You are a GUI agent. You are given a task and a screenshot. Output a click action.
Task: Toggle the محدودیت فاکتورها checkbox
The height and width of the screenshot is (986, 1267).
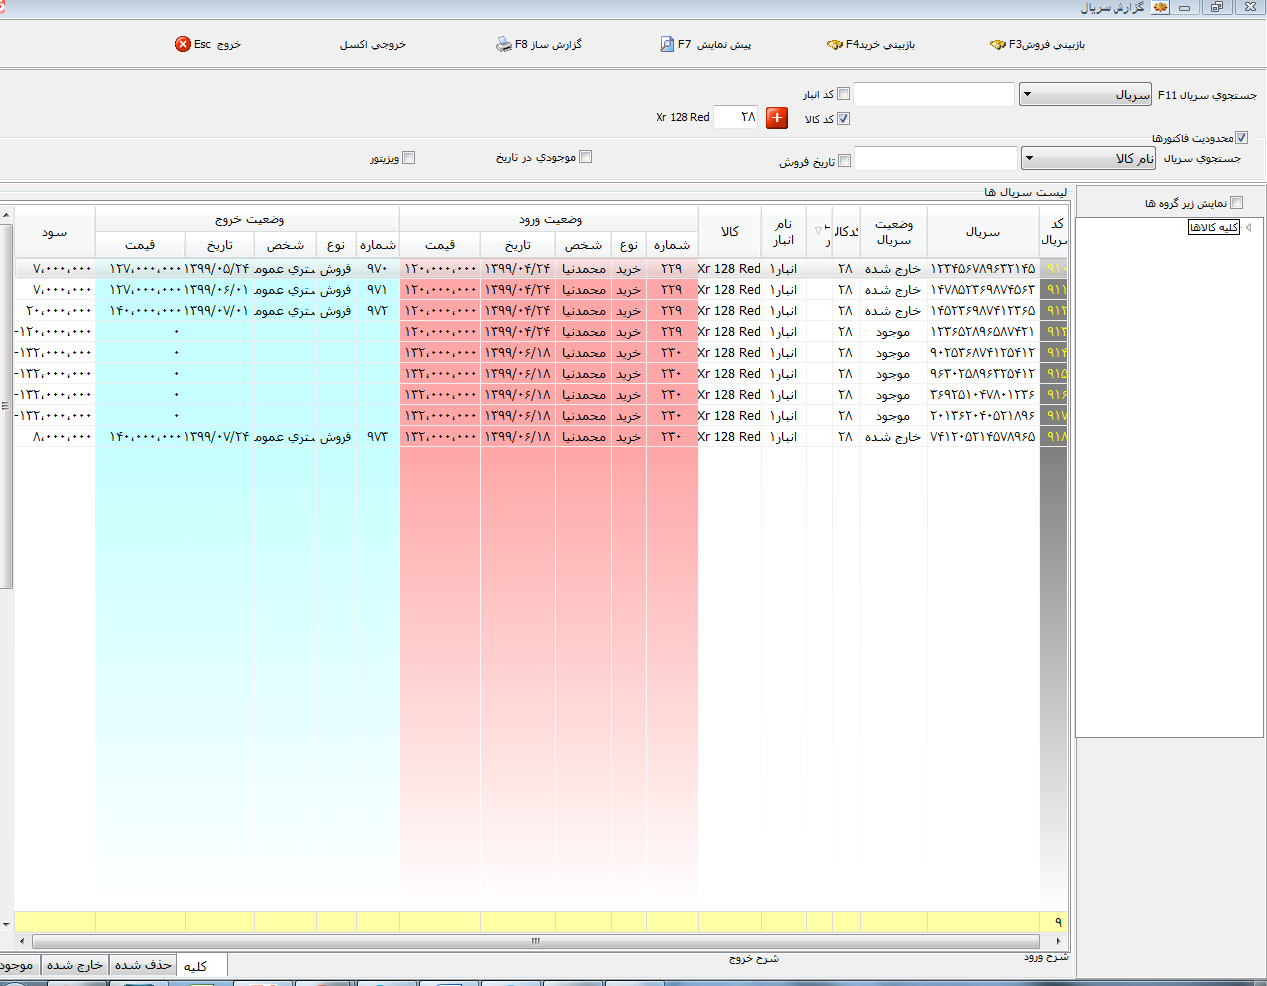click(1241, 138)
